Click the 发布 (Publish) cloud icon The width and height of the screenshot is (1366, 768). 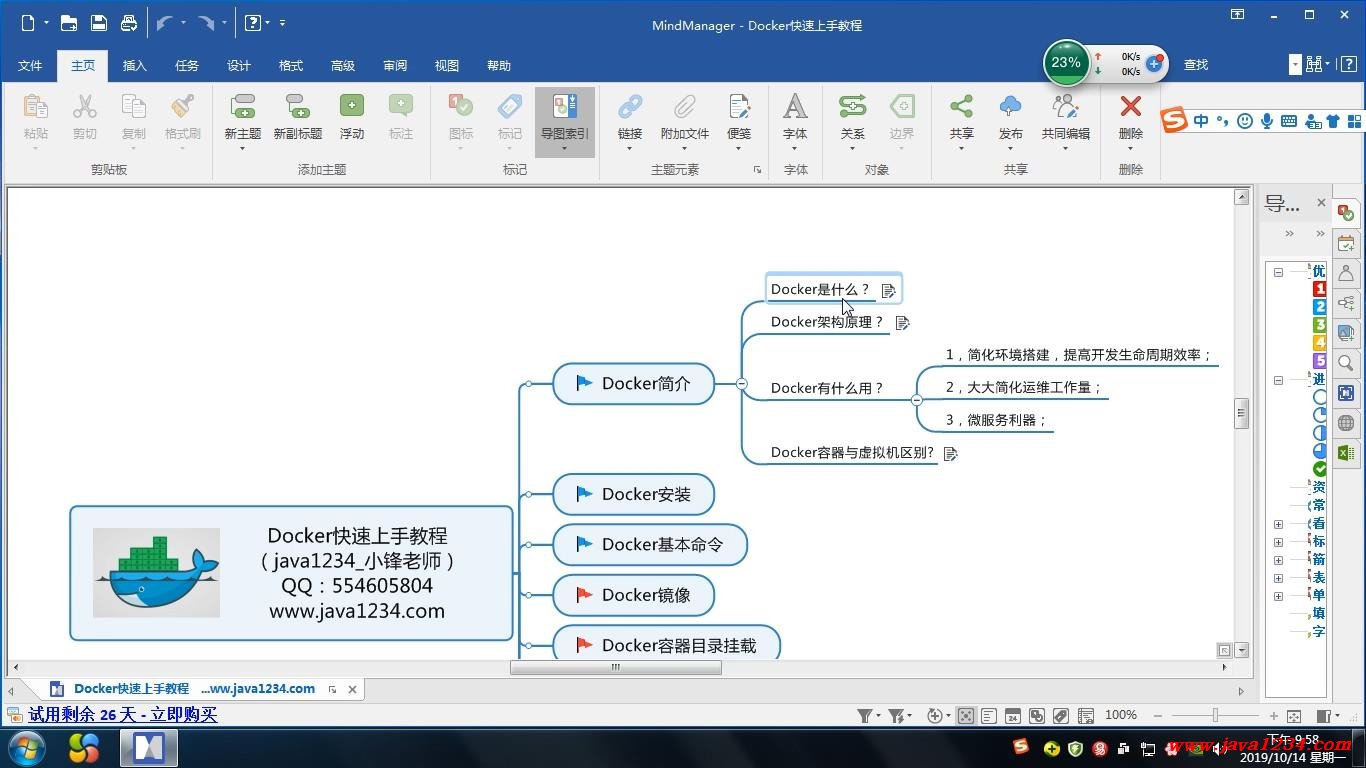pos(1011,106)
